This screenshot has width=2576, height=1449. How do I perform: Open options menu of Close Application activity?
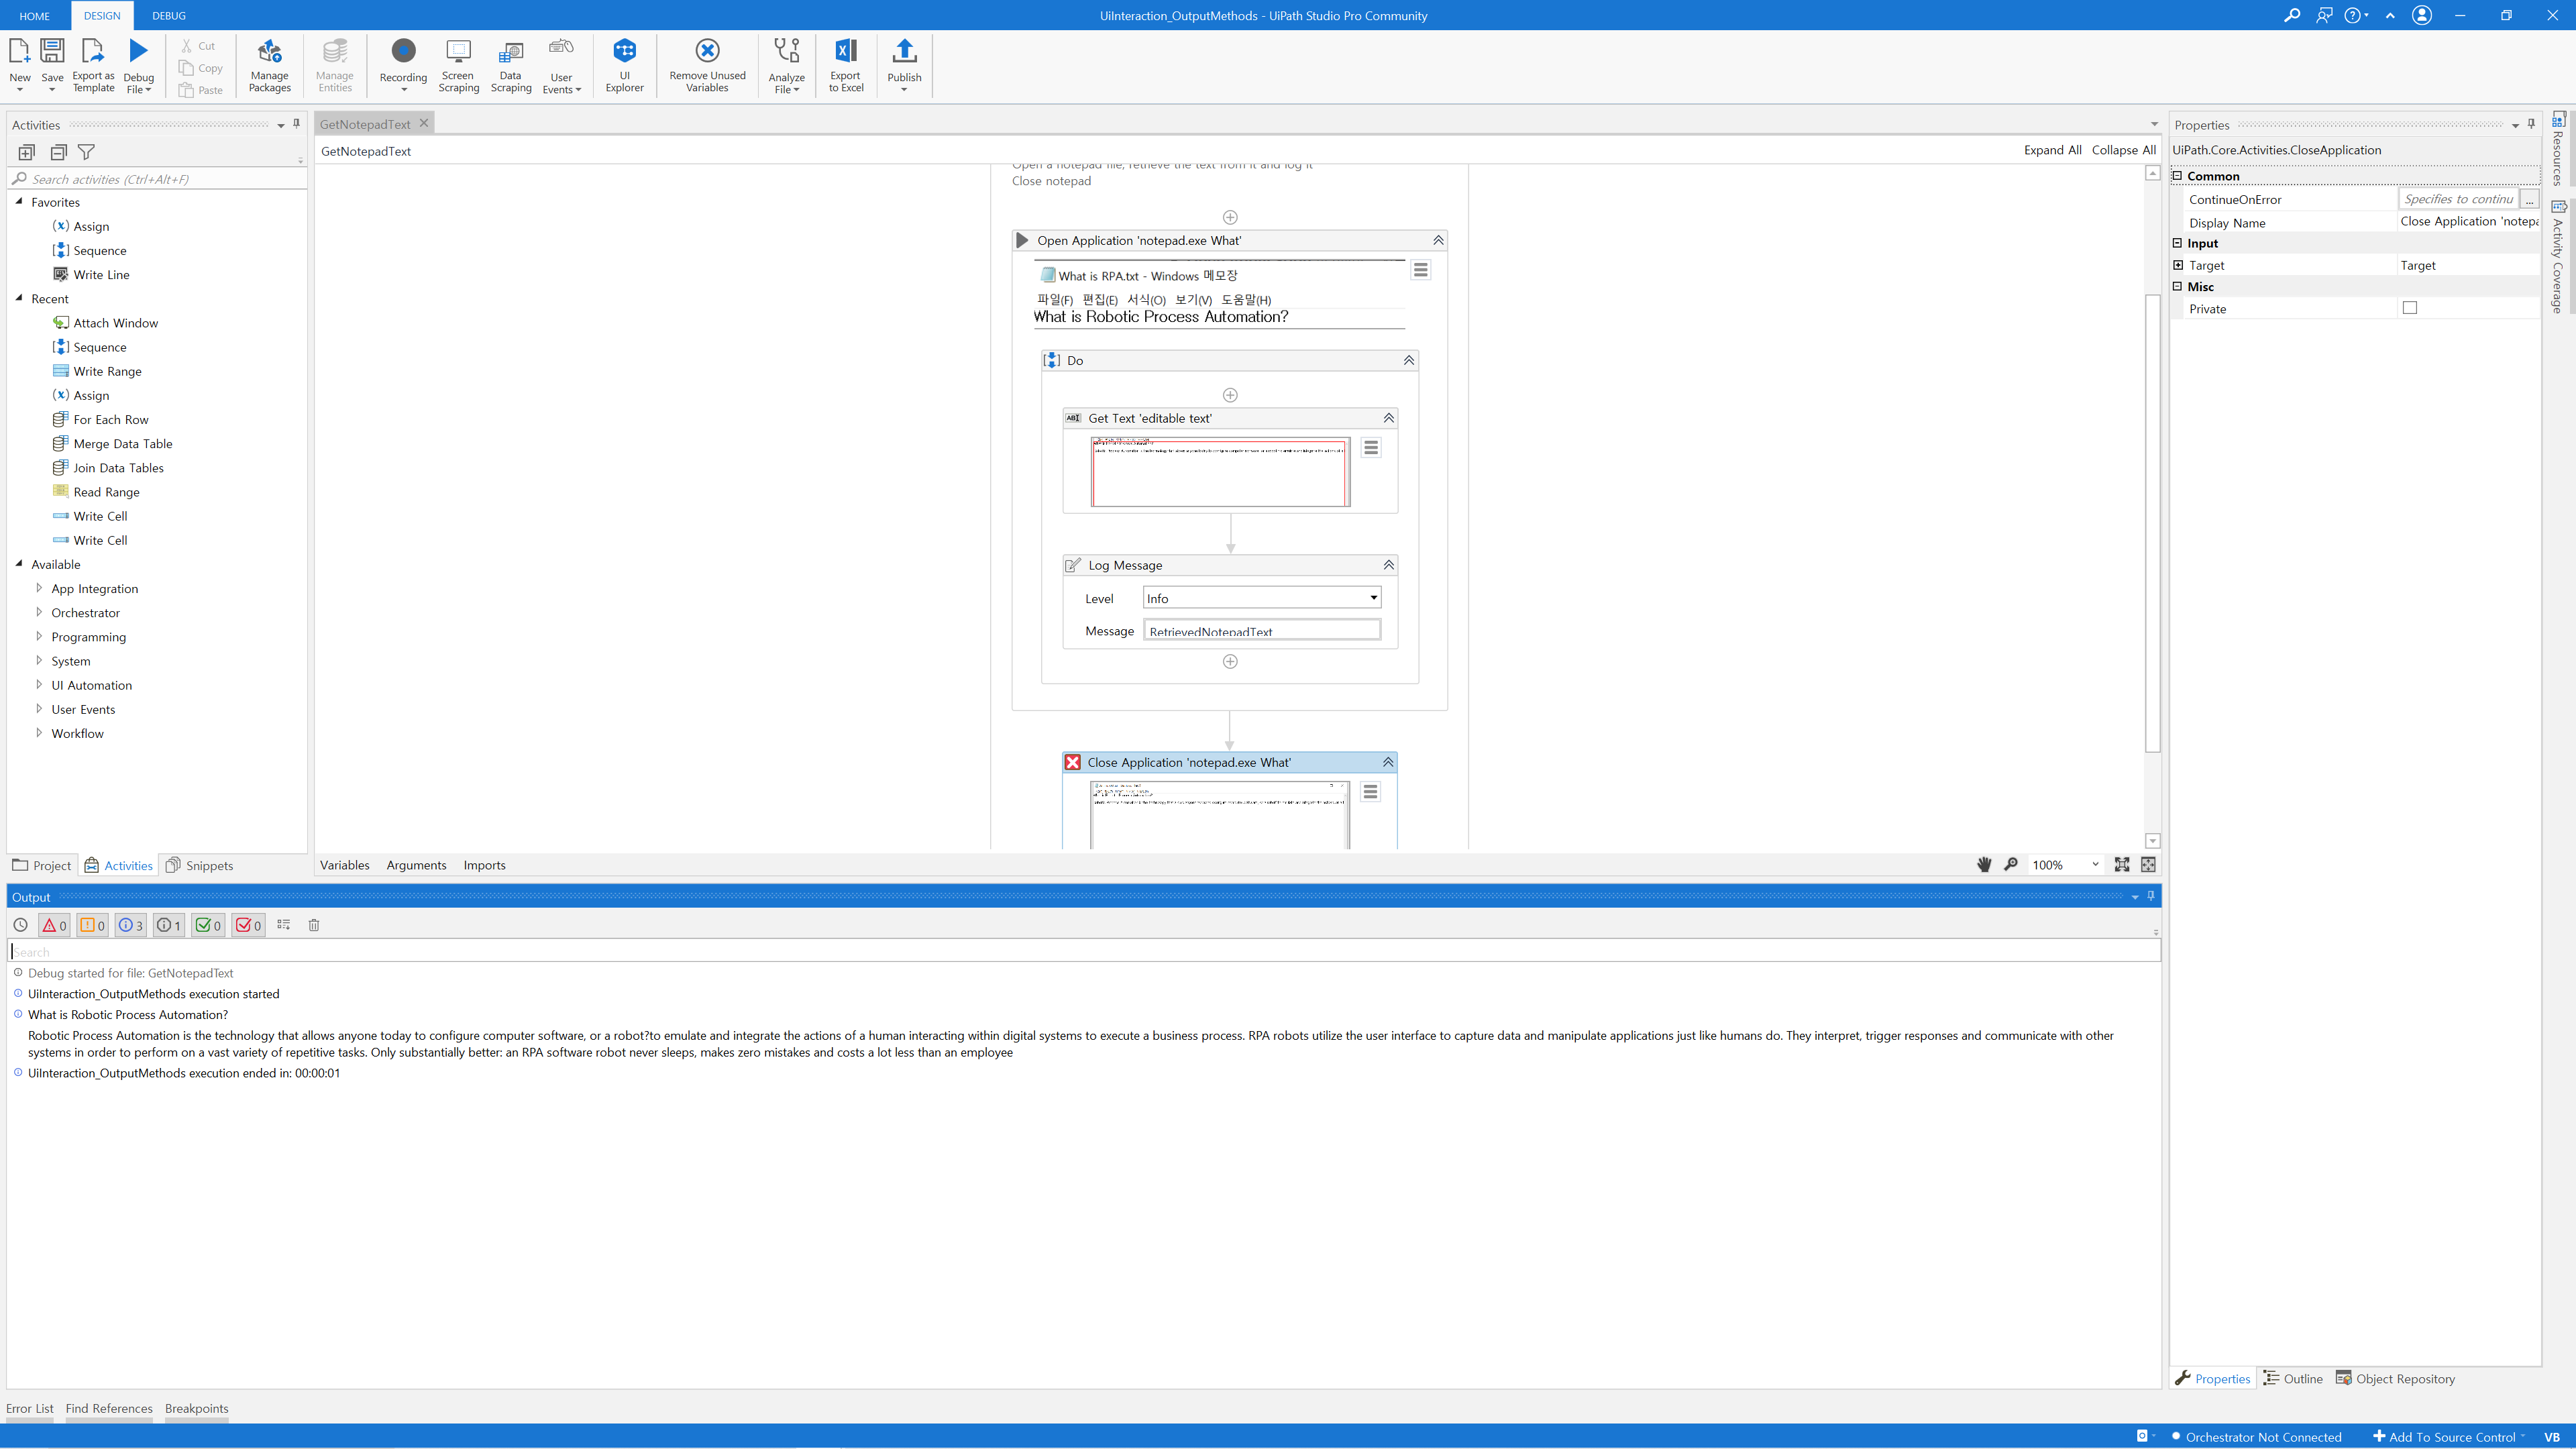pos(1371,791)
